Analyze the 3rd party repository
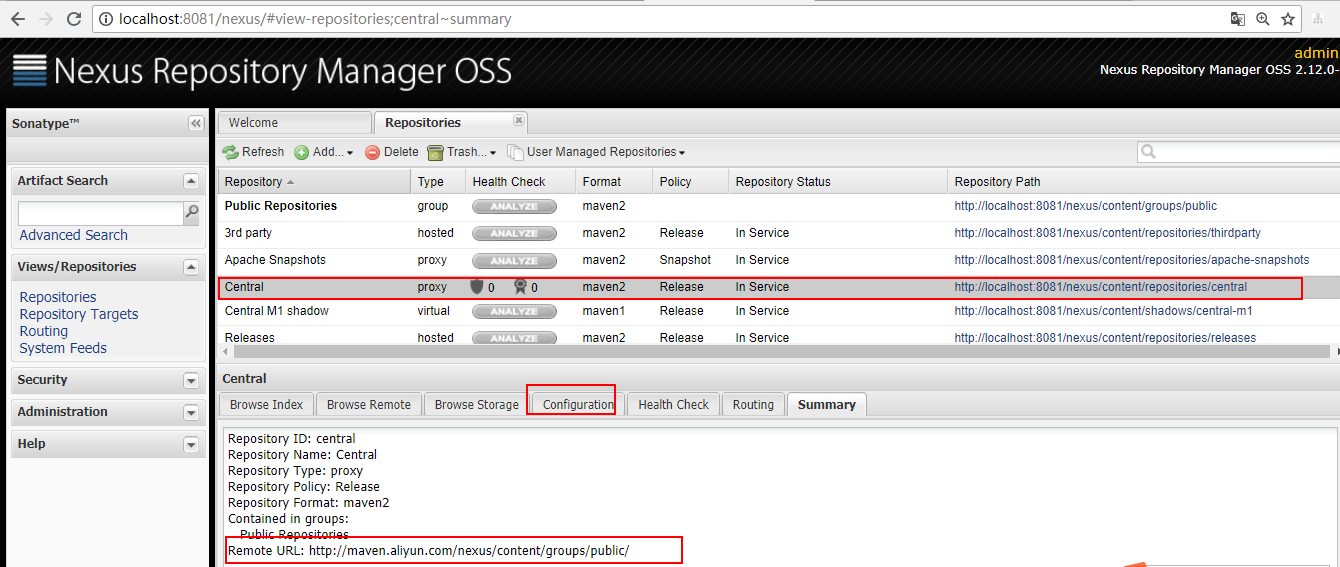Screen dimensions: 1340x567 pyautogui.click(x=514, y=234)
